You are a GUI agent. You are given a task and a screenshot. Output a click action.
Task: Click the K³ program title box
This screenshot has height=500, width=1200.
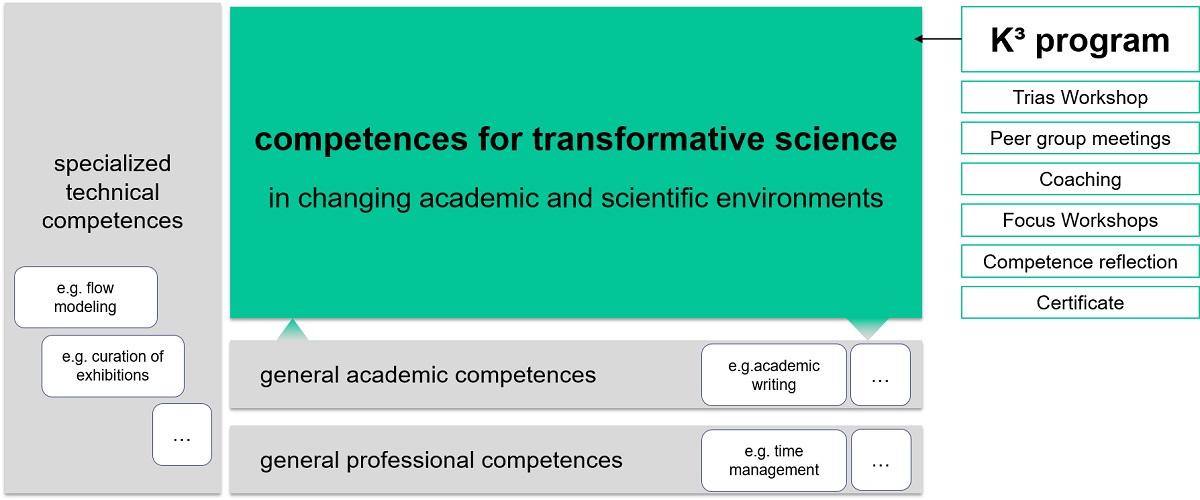coord(1080,40)
